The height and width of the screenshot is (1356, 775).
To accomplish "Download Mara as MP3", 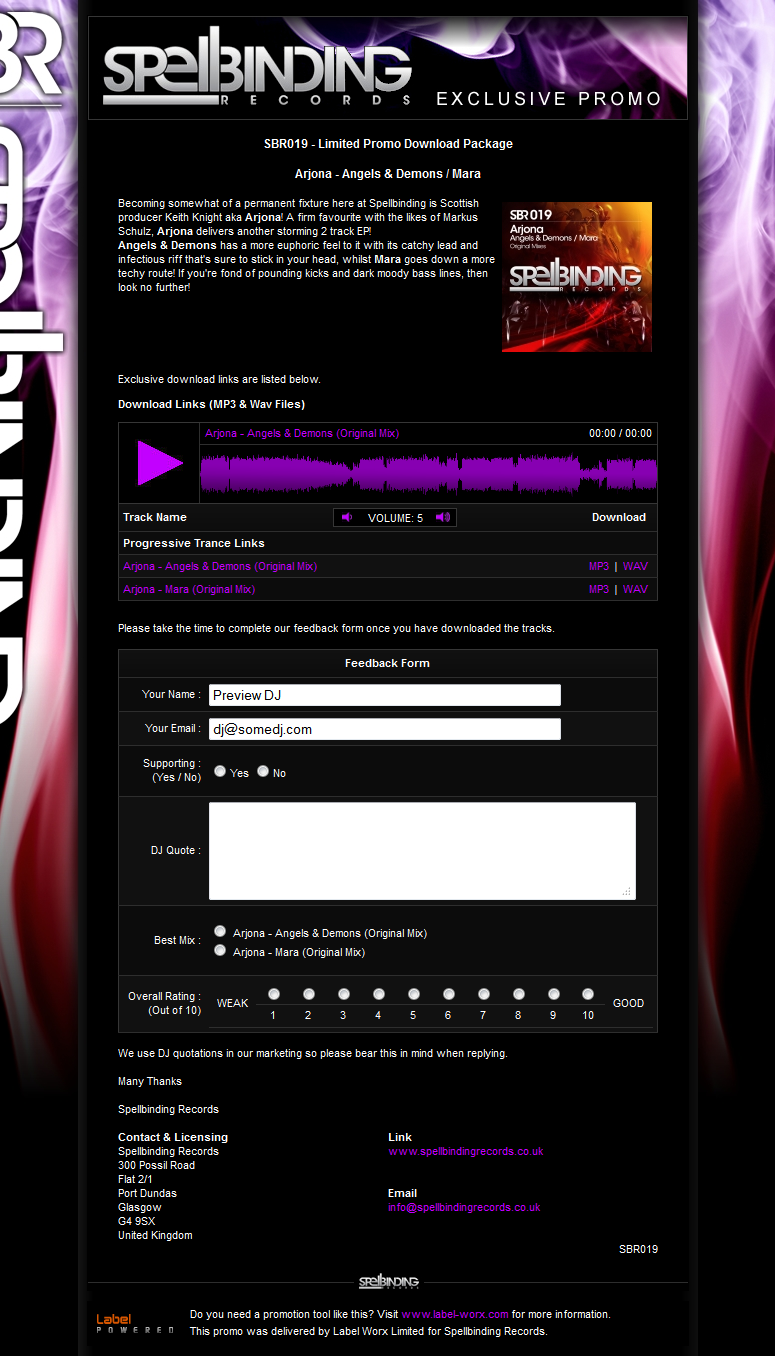I will coord(599,589).
